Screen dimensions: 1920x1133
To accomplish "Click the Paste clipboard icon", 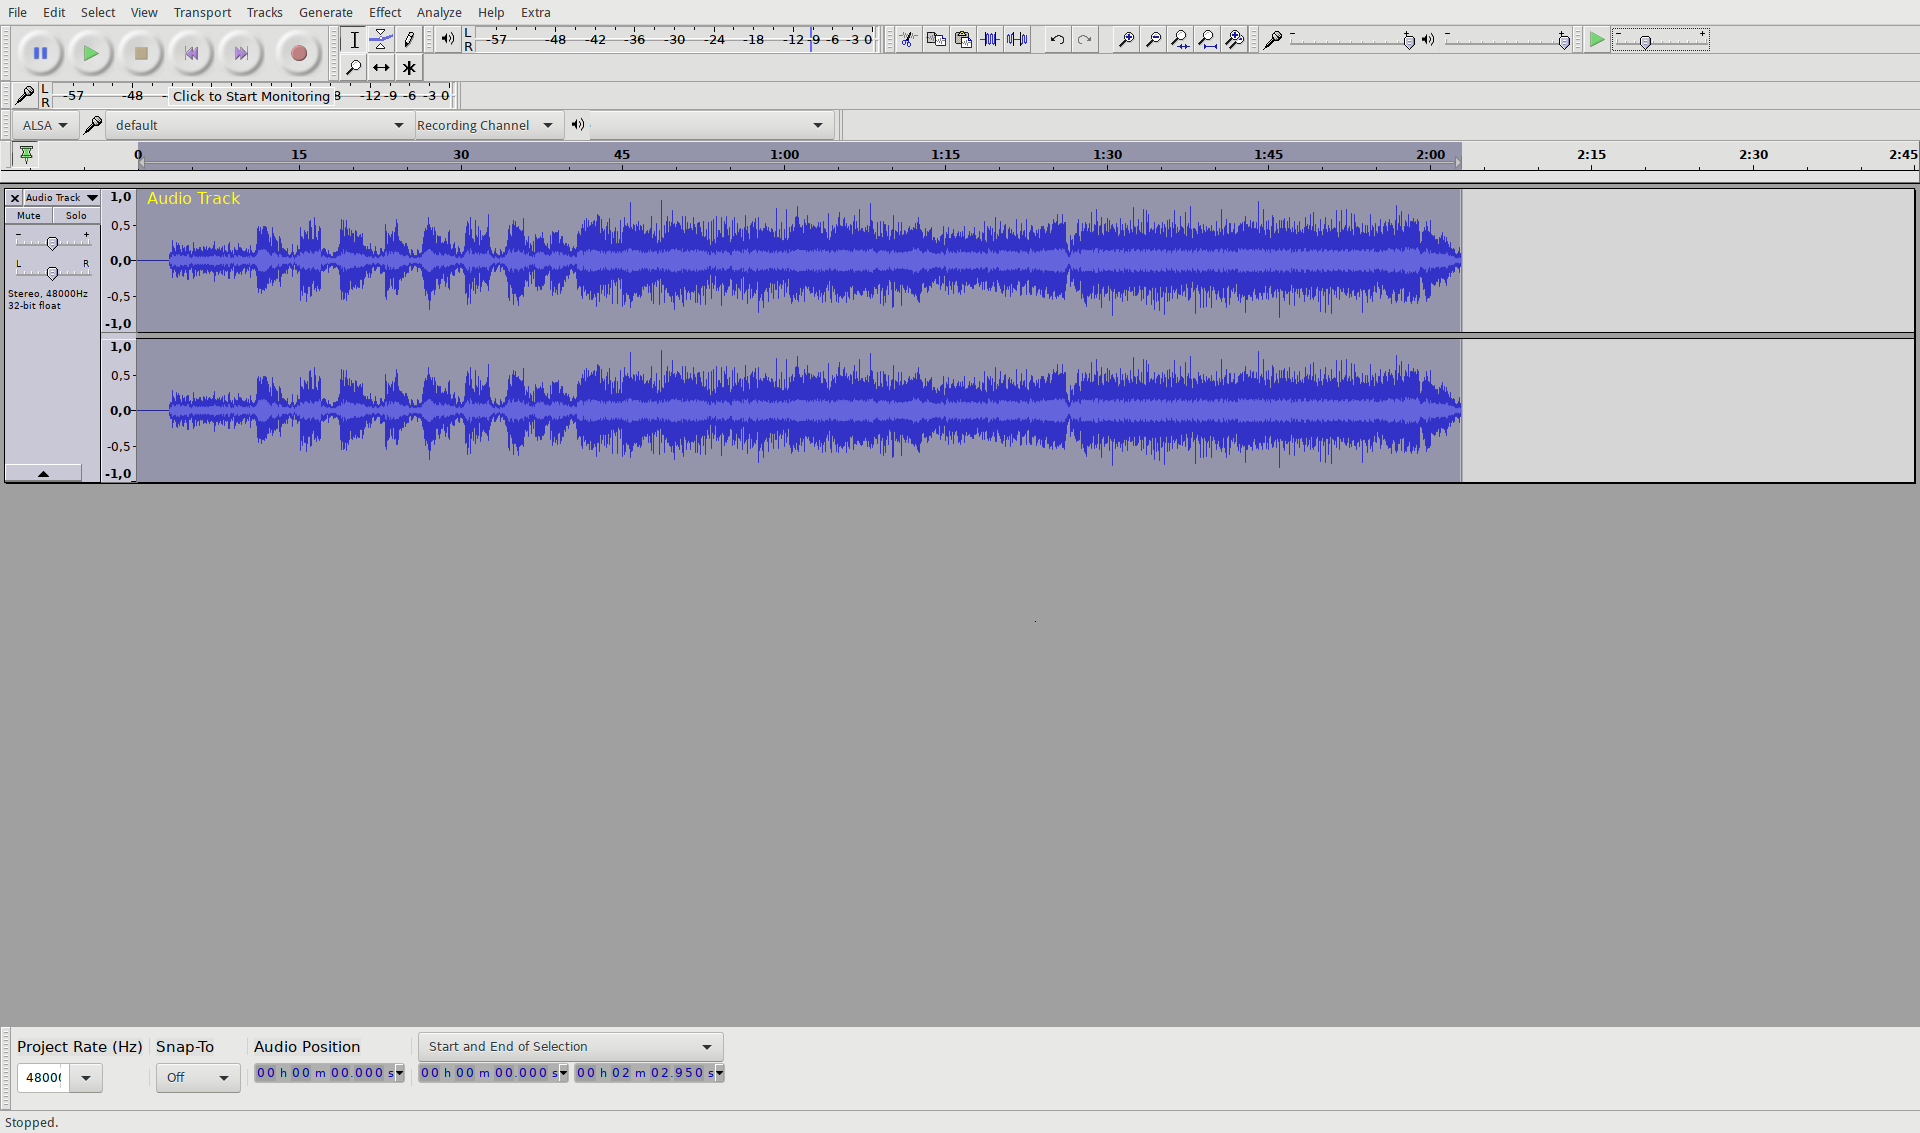I will pos(963,39).
